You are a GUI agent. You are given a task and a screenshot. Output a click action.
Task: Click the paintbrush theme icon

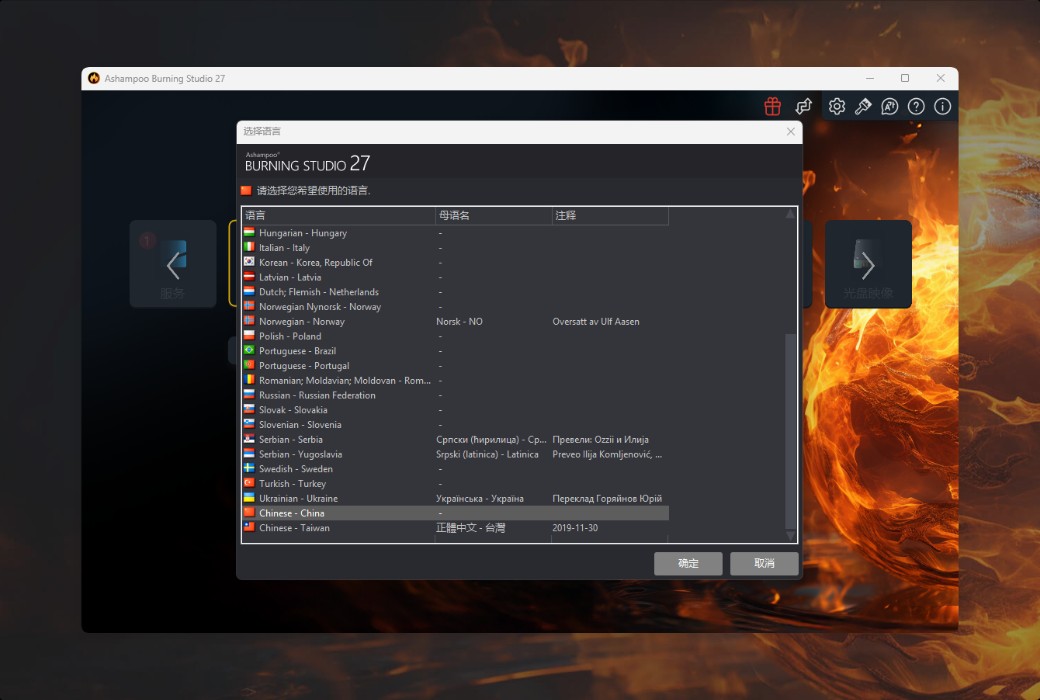pyautogui.click(x=863, y=106)
